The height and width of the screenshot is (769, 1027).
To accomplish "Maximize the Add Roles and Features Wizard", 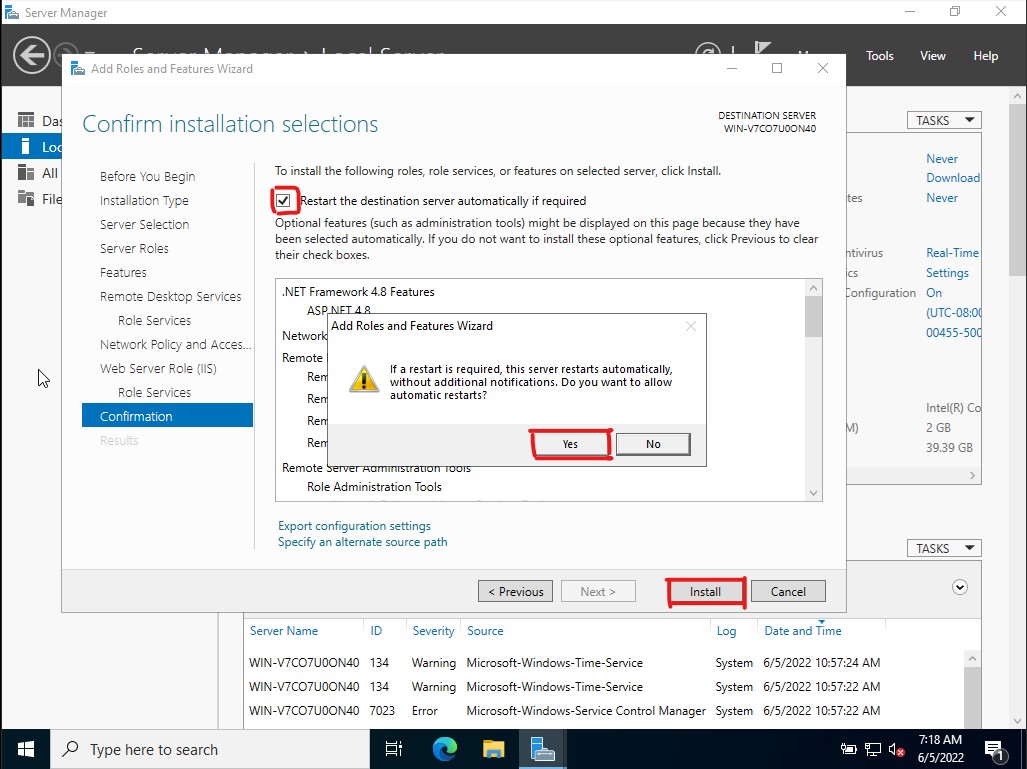I will (x=777, y=68).
